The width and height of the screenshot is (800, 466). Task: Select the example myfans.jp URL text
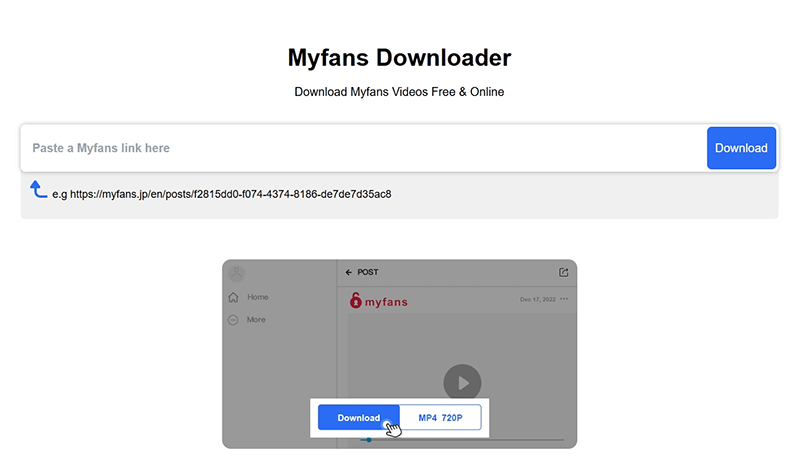[x=231, y=194]
